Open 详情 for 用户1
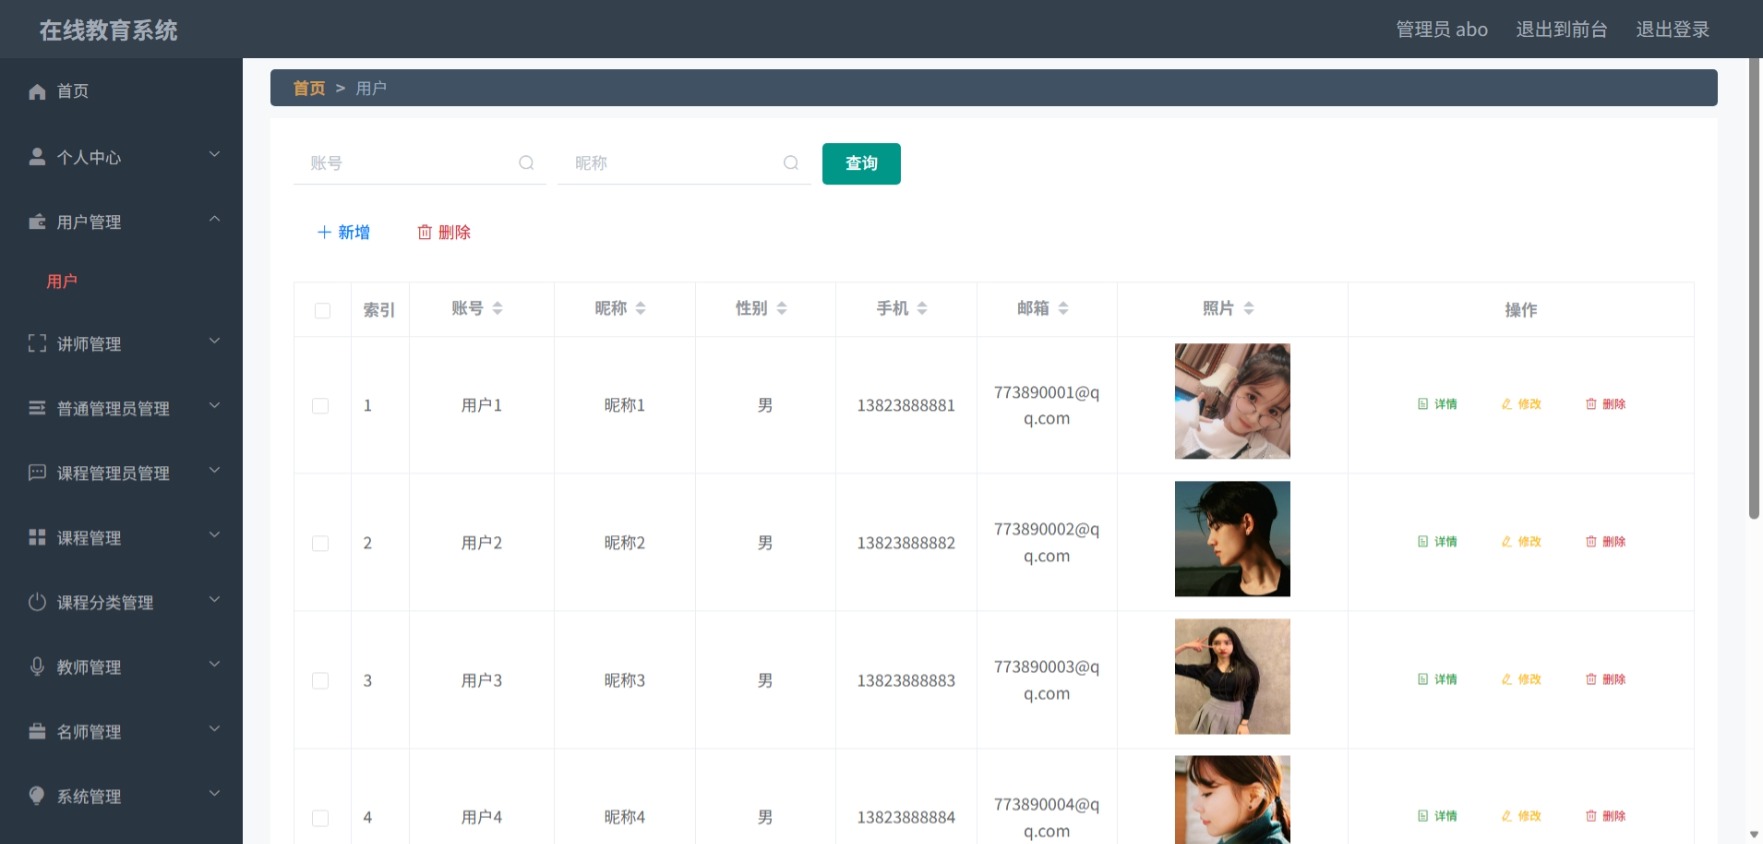1763x844 pixels. tap(1437, 404)
